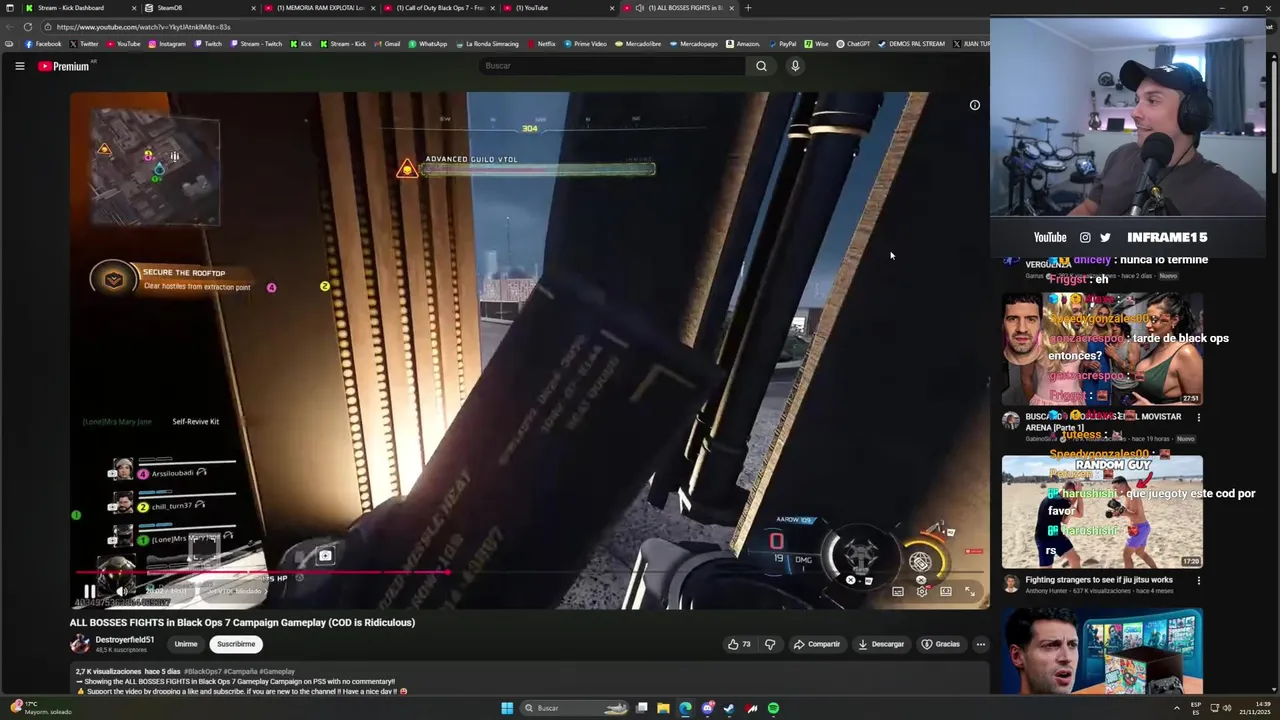Switch player to theater mode
The height and width of the screenshot is (720, 1280).
pos(946,591)
